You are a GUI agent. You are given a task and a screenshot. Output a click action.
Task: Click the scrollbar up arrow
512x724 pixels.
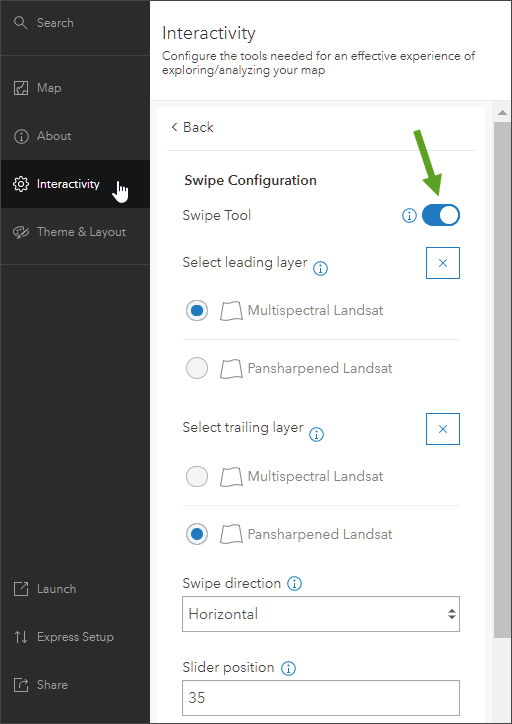click(503, 113)
